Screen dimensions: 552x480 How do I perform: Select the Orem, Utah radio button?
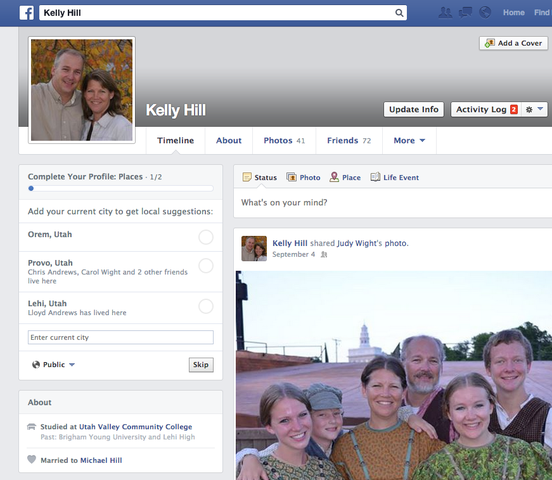click(x=206, y=237)
